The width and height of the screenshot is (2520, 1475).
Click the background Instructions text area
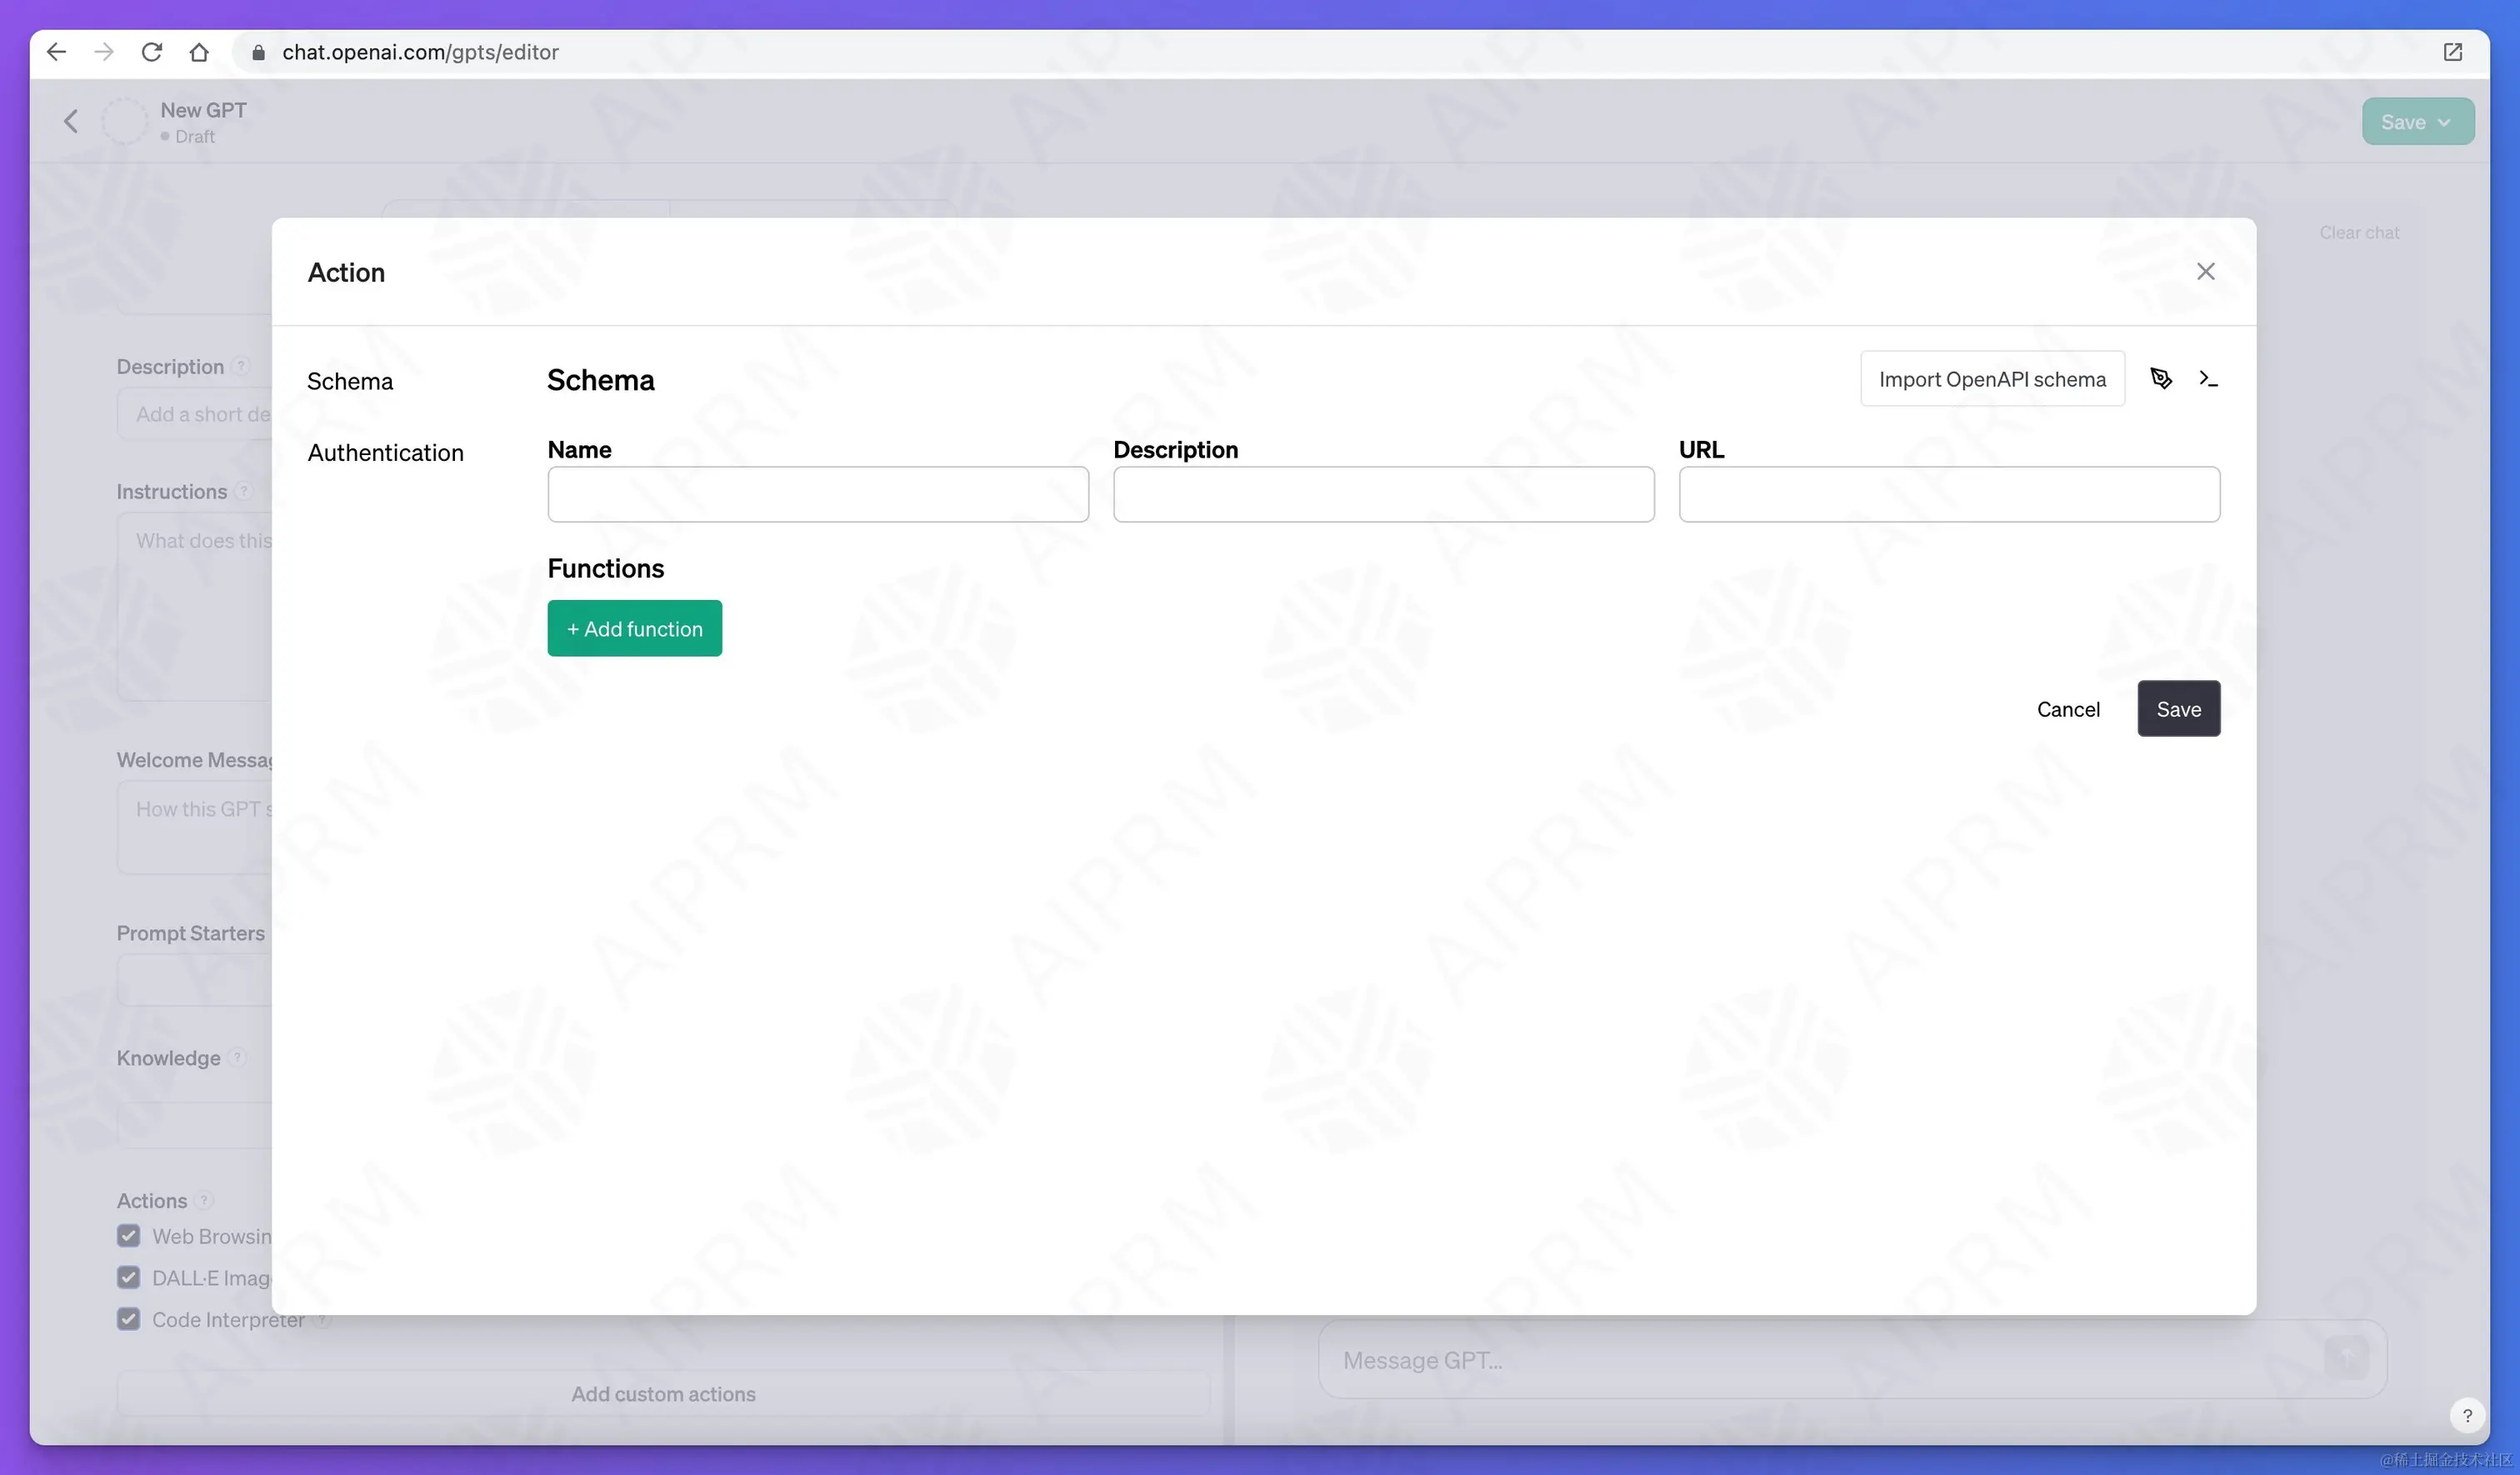pyautogui.click(x=195, y=606)
